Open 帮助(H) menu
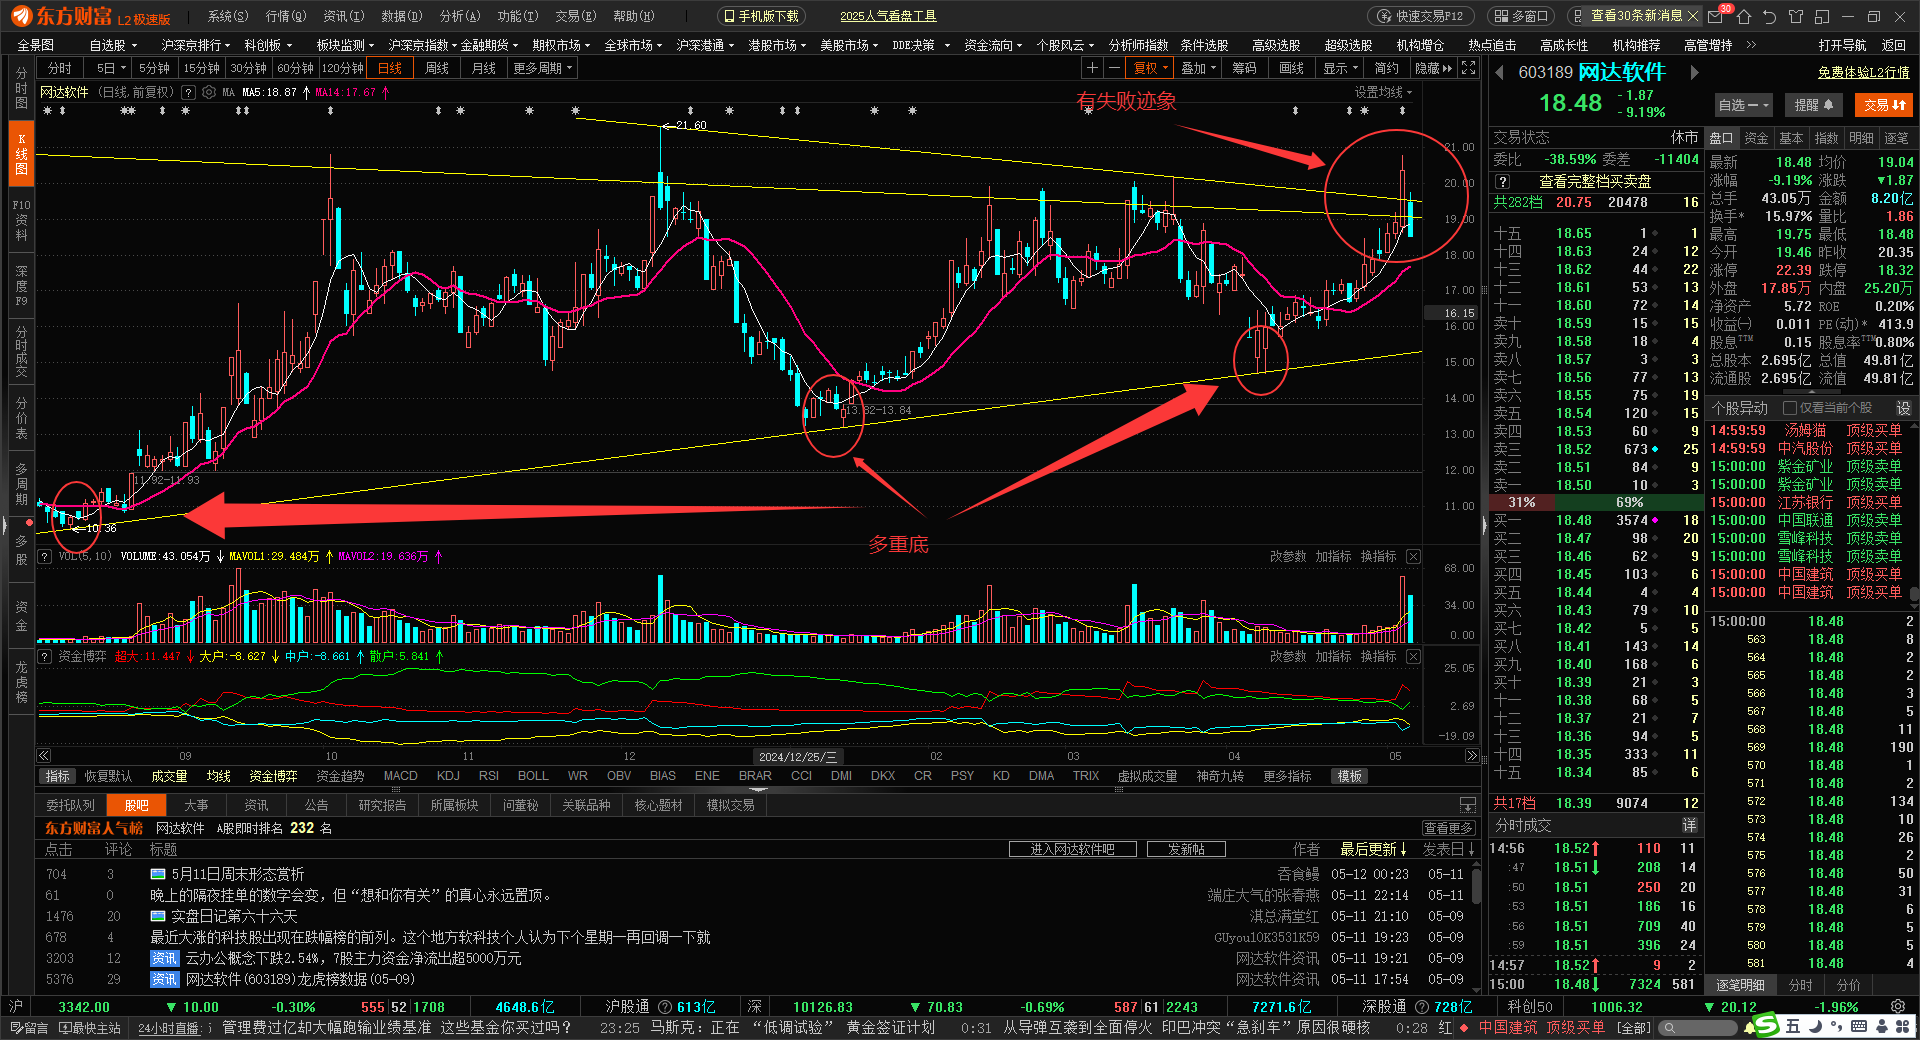The height and width of the screenshot is (1040, 1920). 633,16
